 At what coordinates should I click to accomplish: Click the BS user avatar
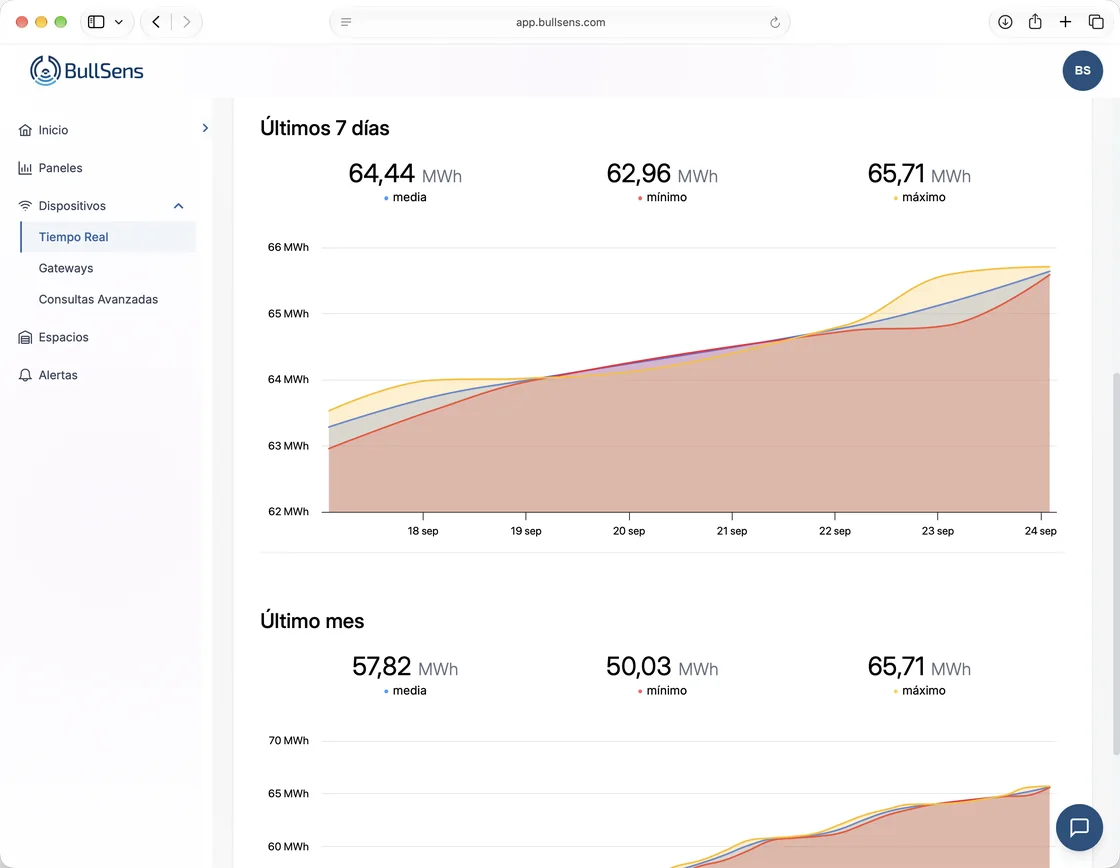[1082, 71]
